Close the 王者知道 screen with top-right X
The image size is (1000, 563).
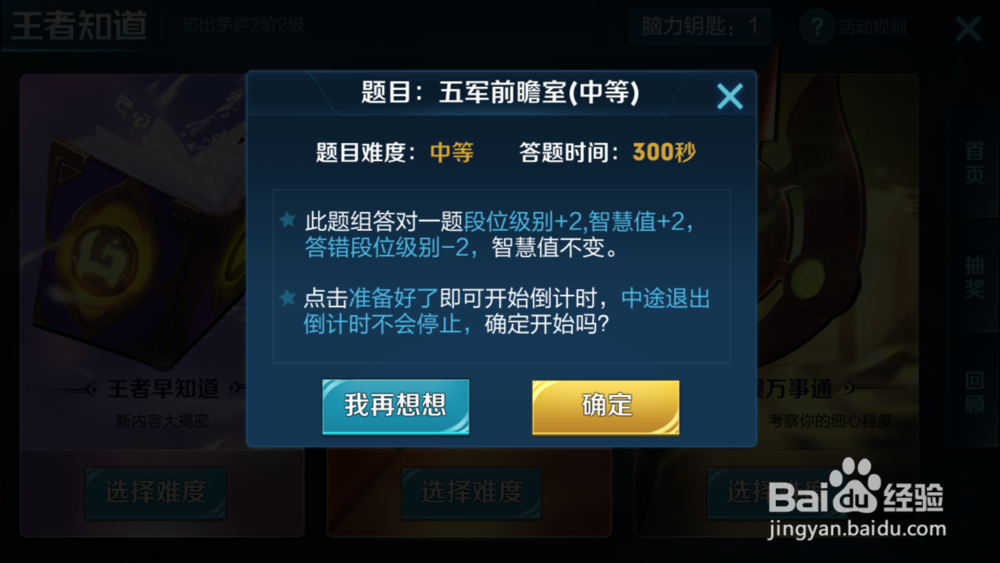[x=968, y=29]
